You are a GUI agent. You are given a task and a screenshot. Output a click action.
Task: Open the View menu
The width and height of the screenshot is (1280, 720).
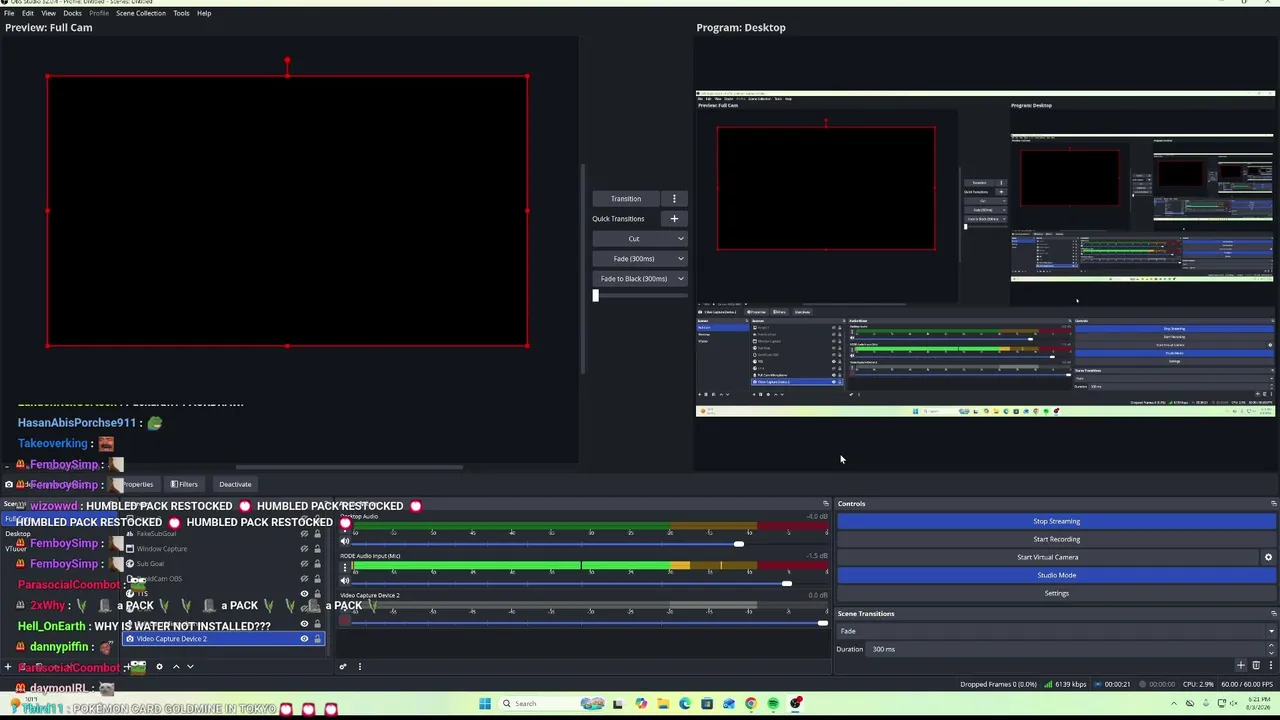click(x=48, y=13)
